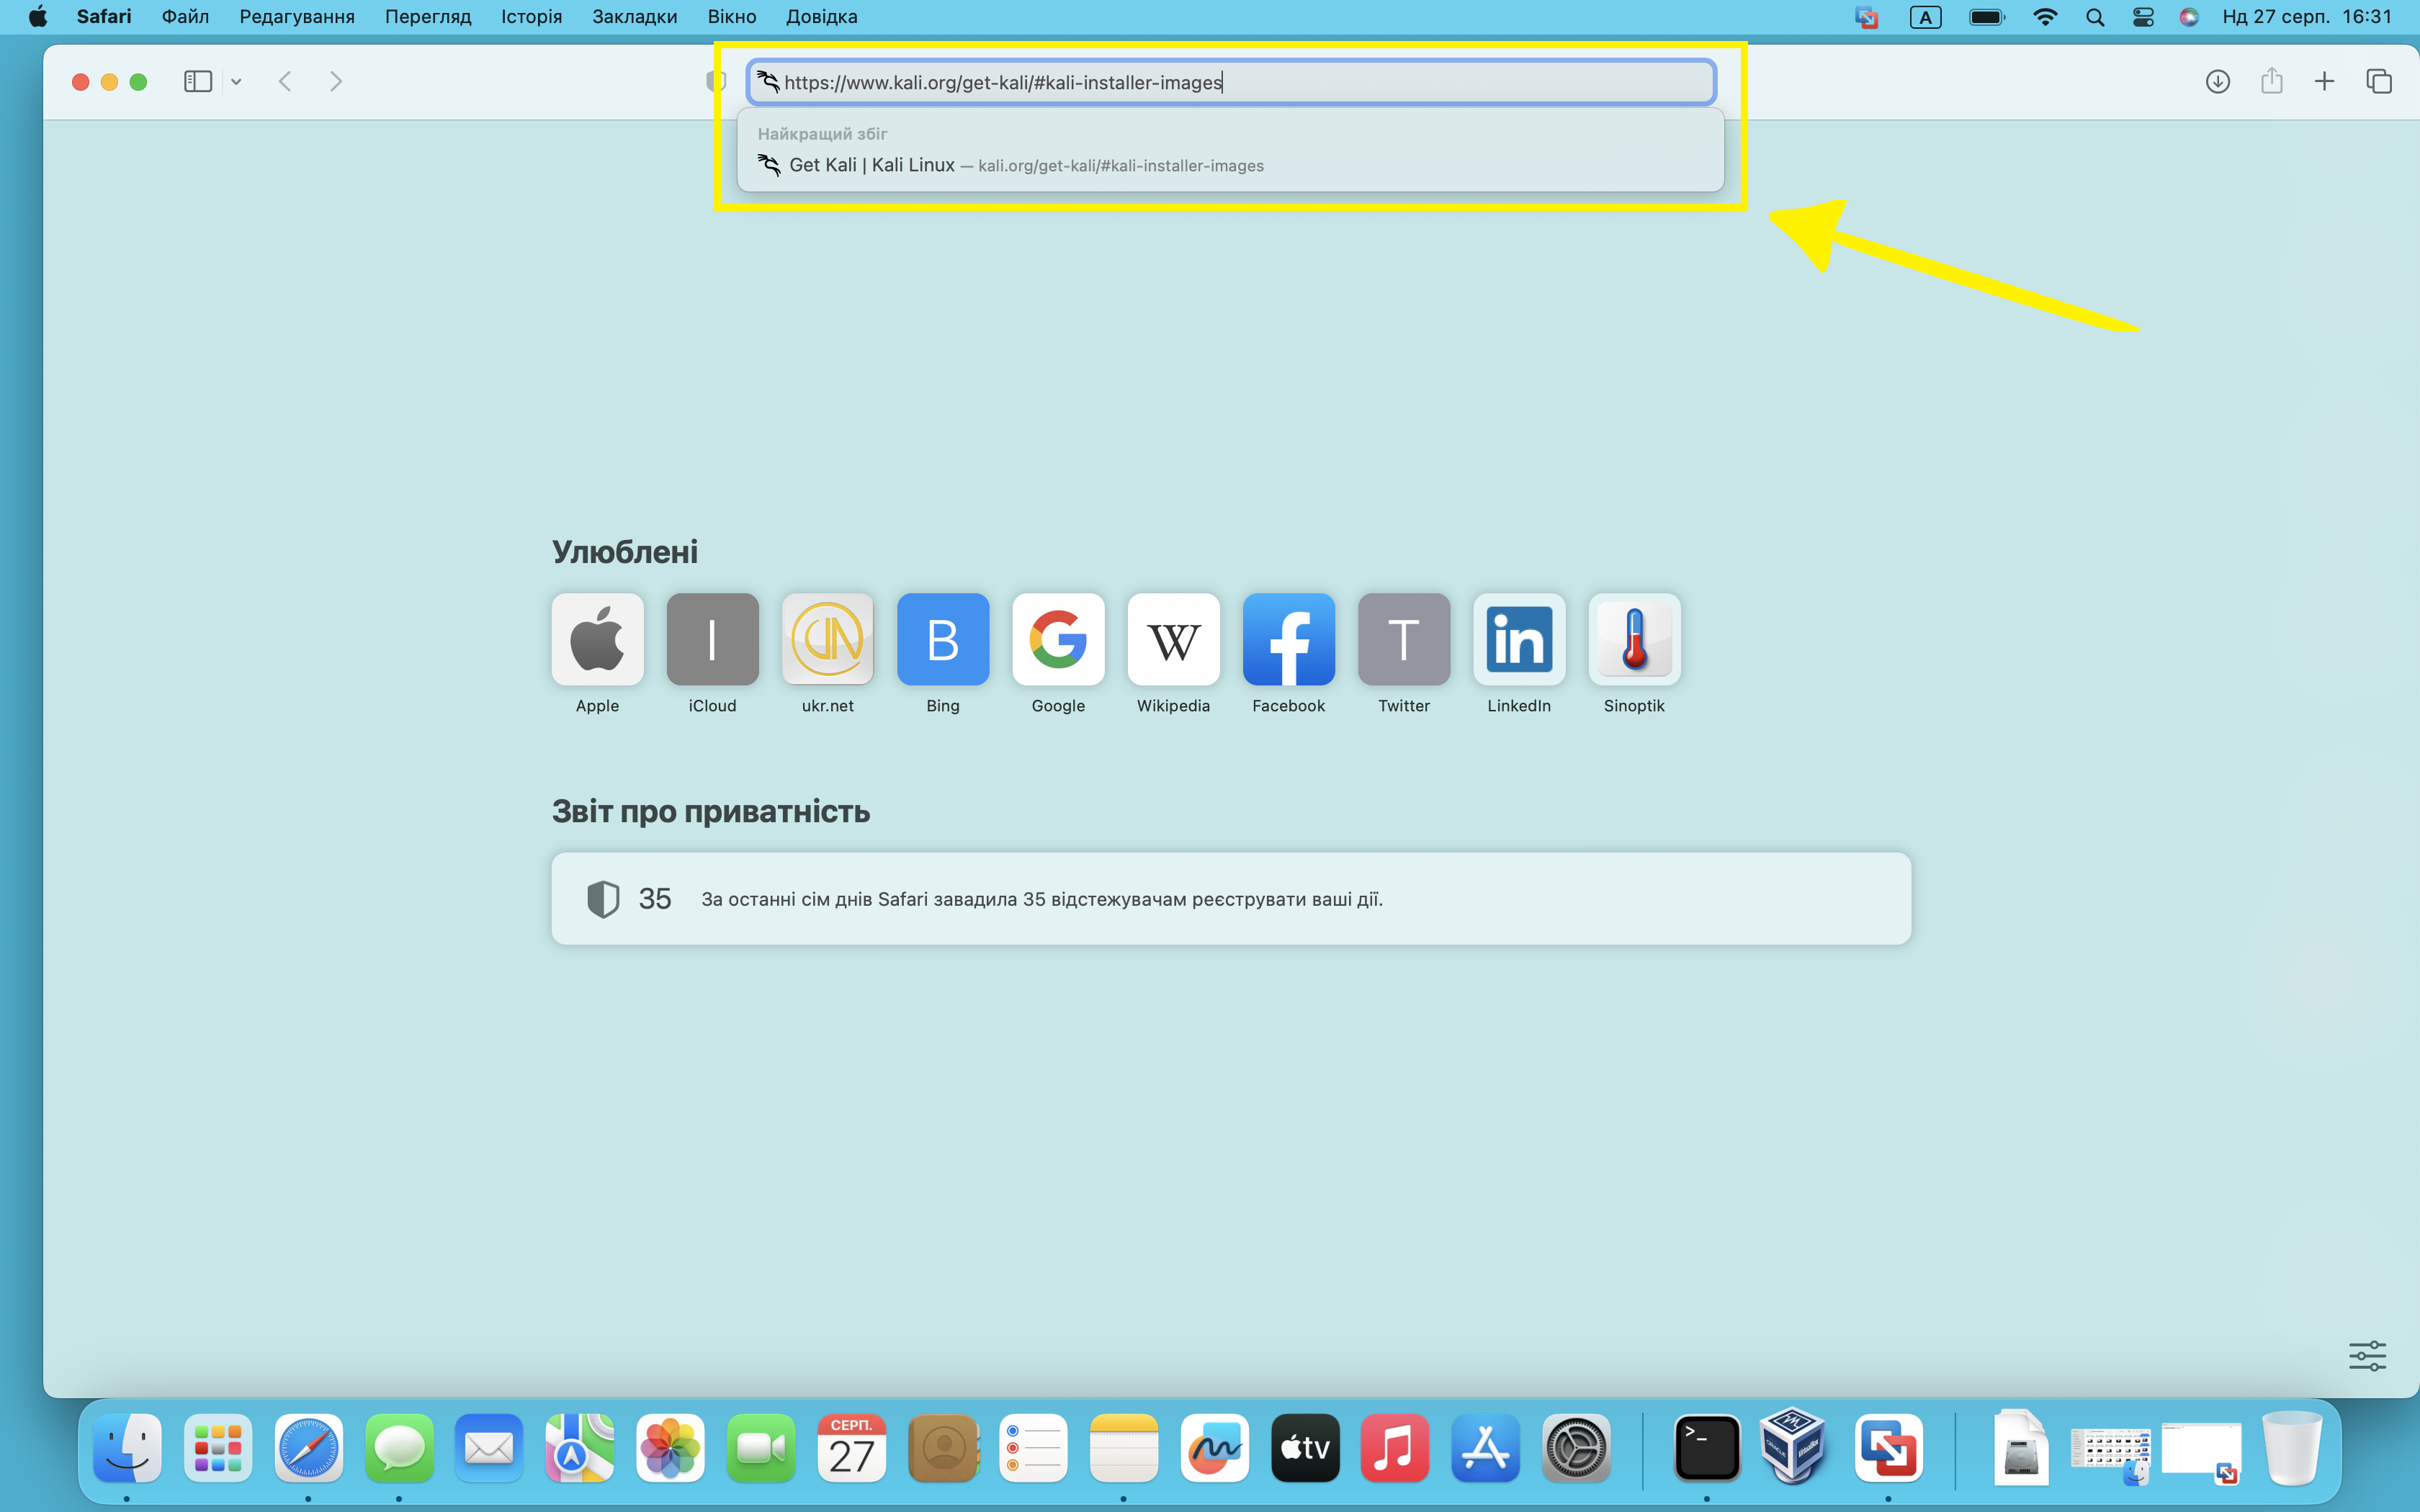Show the tab overview
The width and height of the screenshot is (2420, 1512).
click(x=2378, y=81)
